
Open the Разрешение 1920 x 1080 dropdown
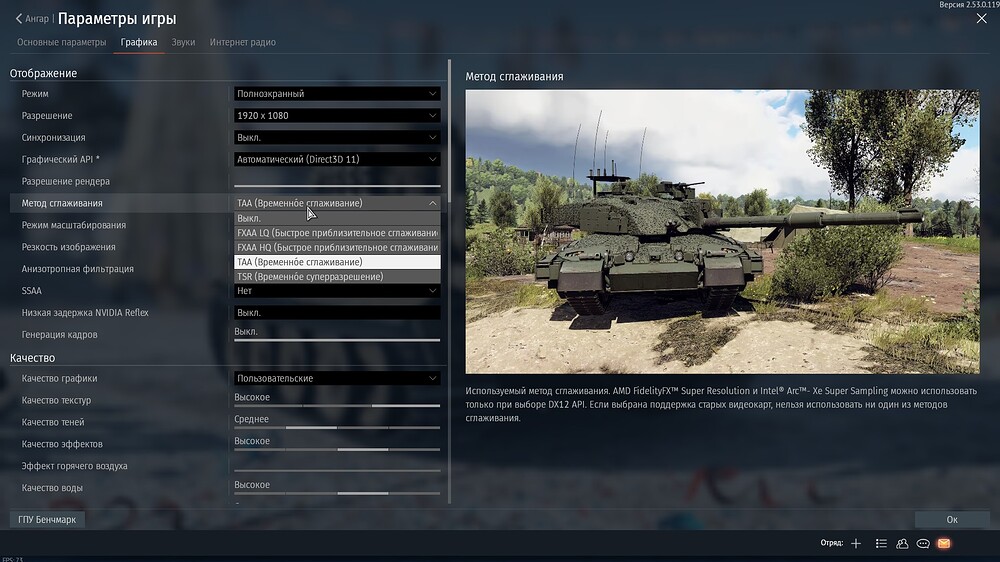click(x=336, y=116)
